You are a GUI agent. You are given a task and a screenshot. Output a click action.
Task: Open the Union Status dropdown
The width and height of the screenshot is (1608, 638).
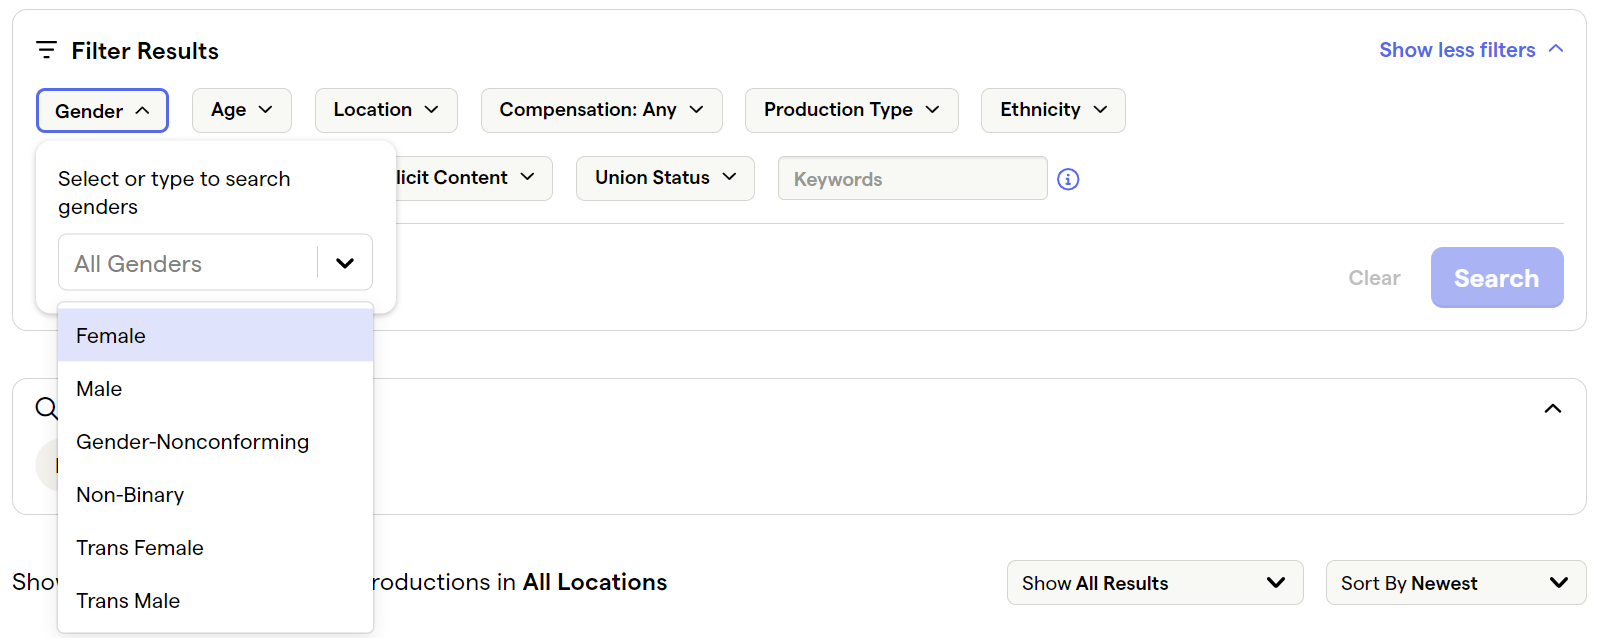[665, 178]
